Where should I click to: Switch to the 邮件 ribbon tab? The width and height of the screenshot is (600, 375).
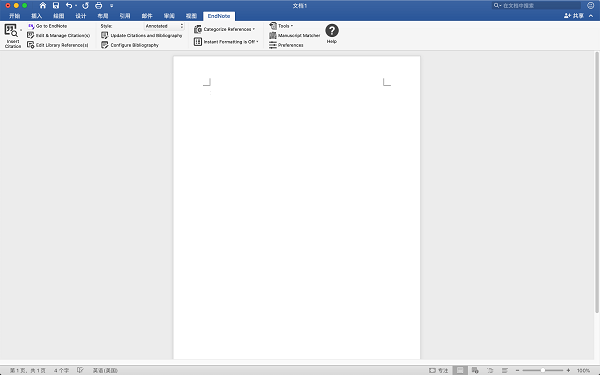tap(147, 16)
